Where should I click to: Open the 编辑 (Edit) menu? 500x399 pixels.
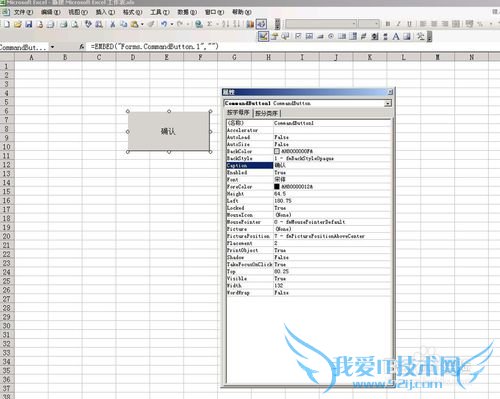click(50, 12)
